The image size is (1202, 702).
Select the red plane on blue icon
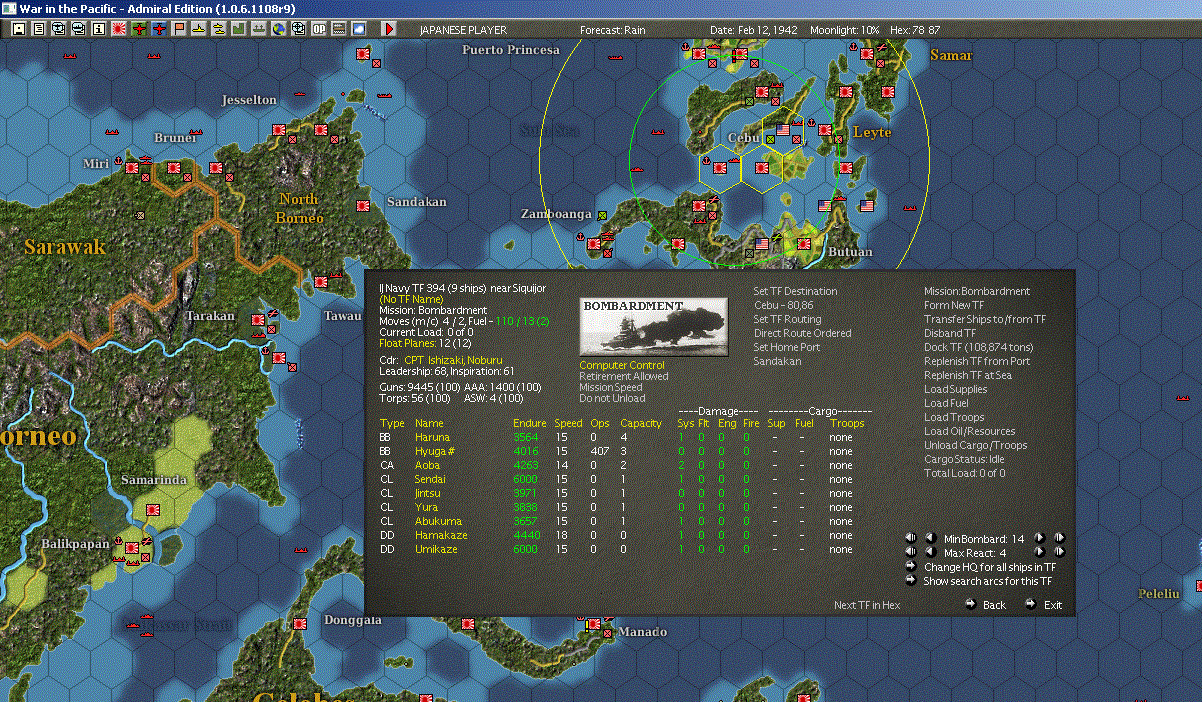(x=159, y=29)
